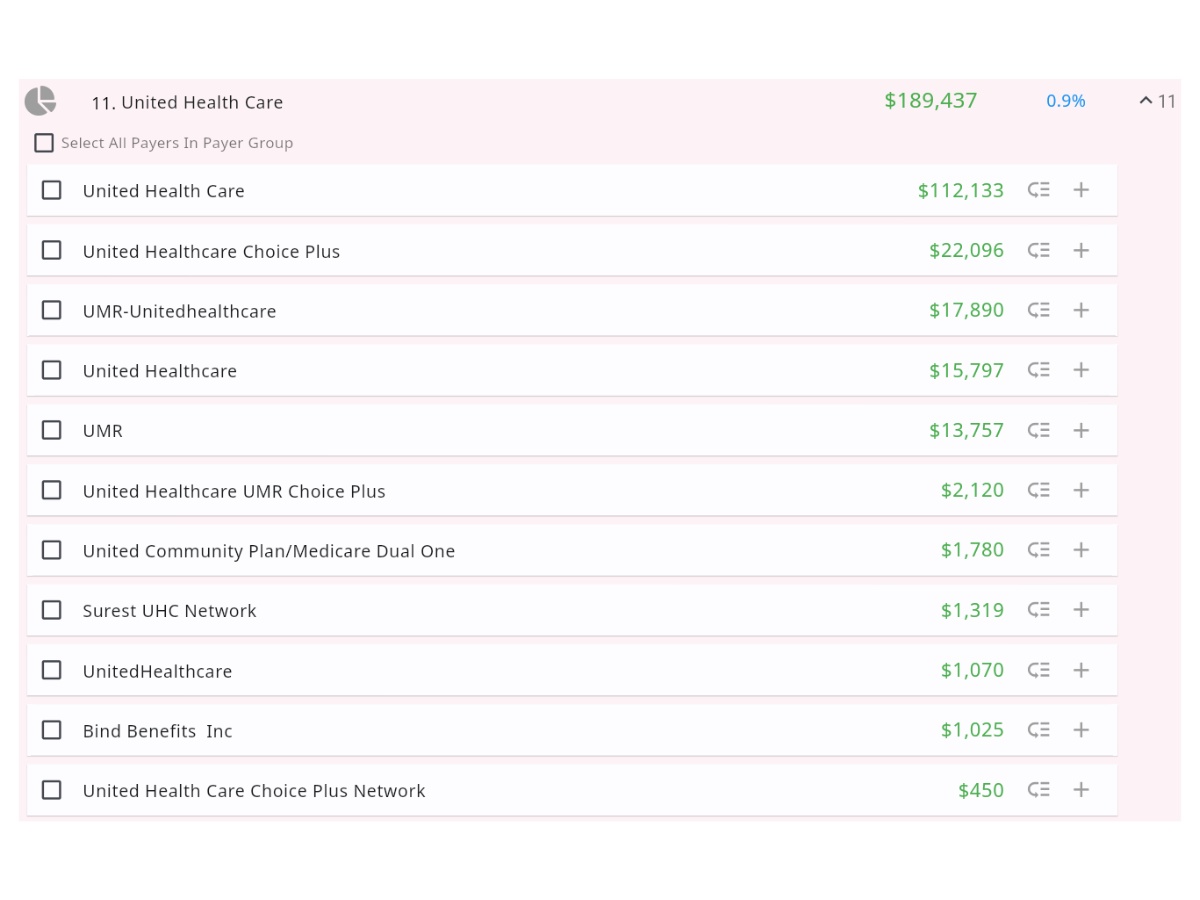The image size is (1200, 900).
Task: Click the 0.9% percentage value
Action: coord(1066,101)
